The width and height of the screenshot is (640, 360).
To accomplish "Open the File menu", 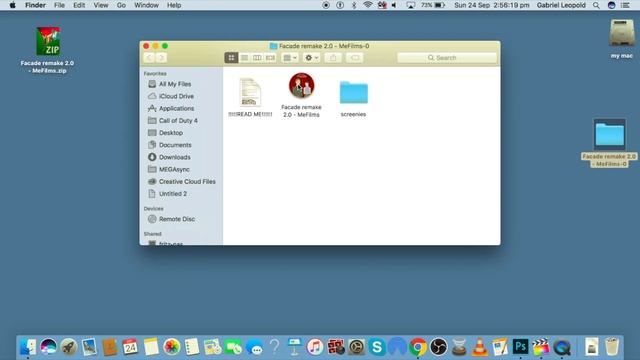I will 59,5.
